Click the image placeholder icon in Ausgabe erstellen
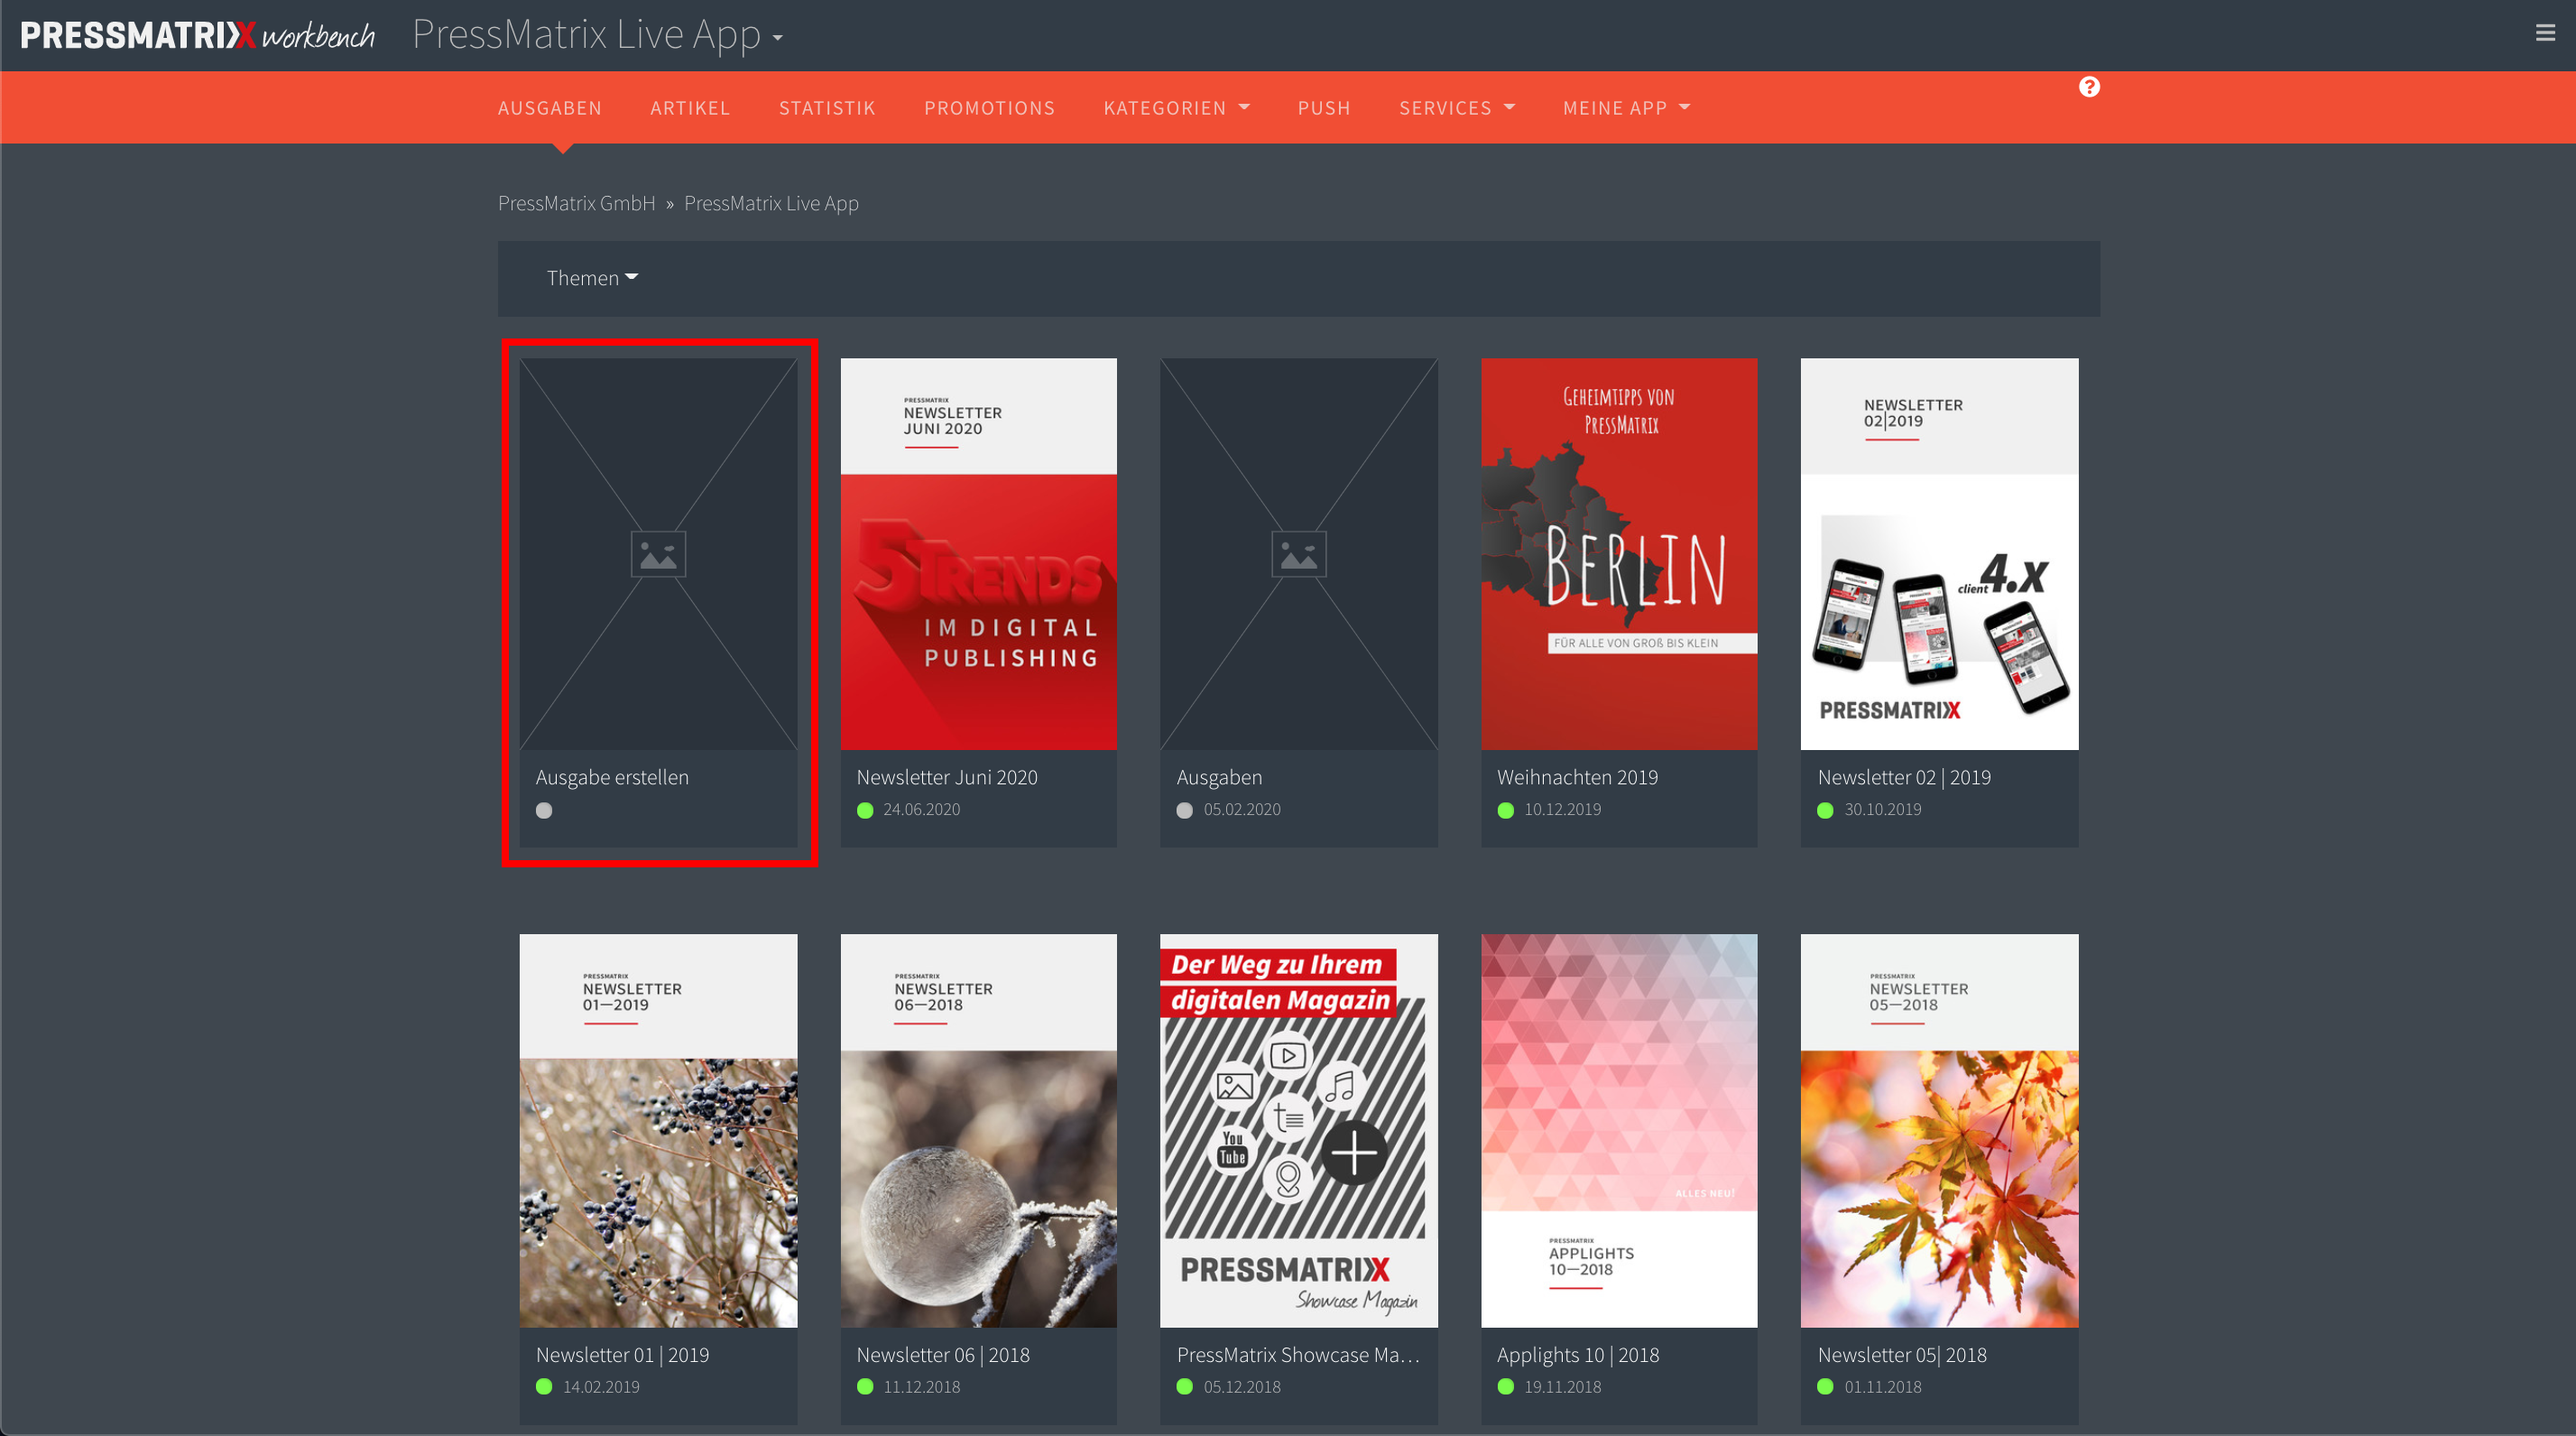Screen dimensions: 2576x1436 [x=658, y=554]
